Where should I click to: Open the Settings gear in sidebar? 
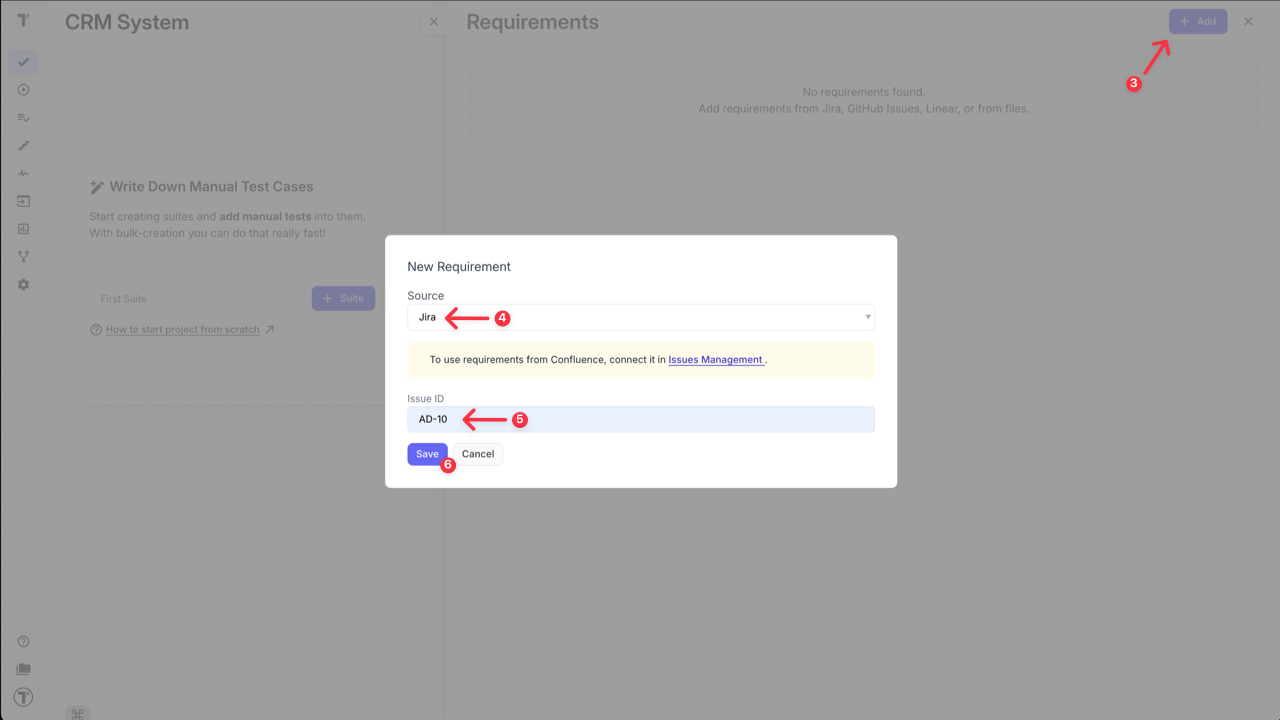pos(23,284)
